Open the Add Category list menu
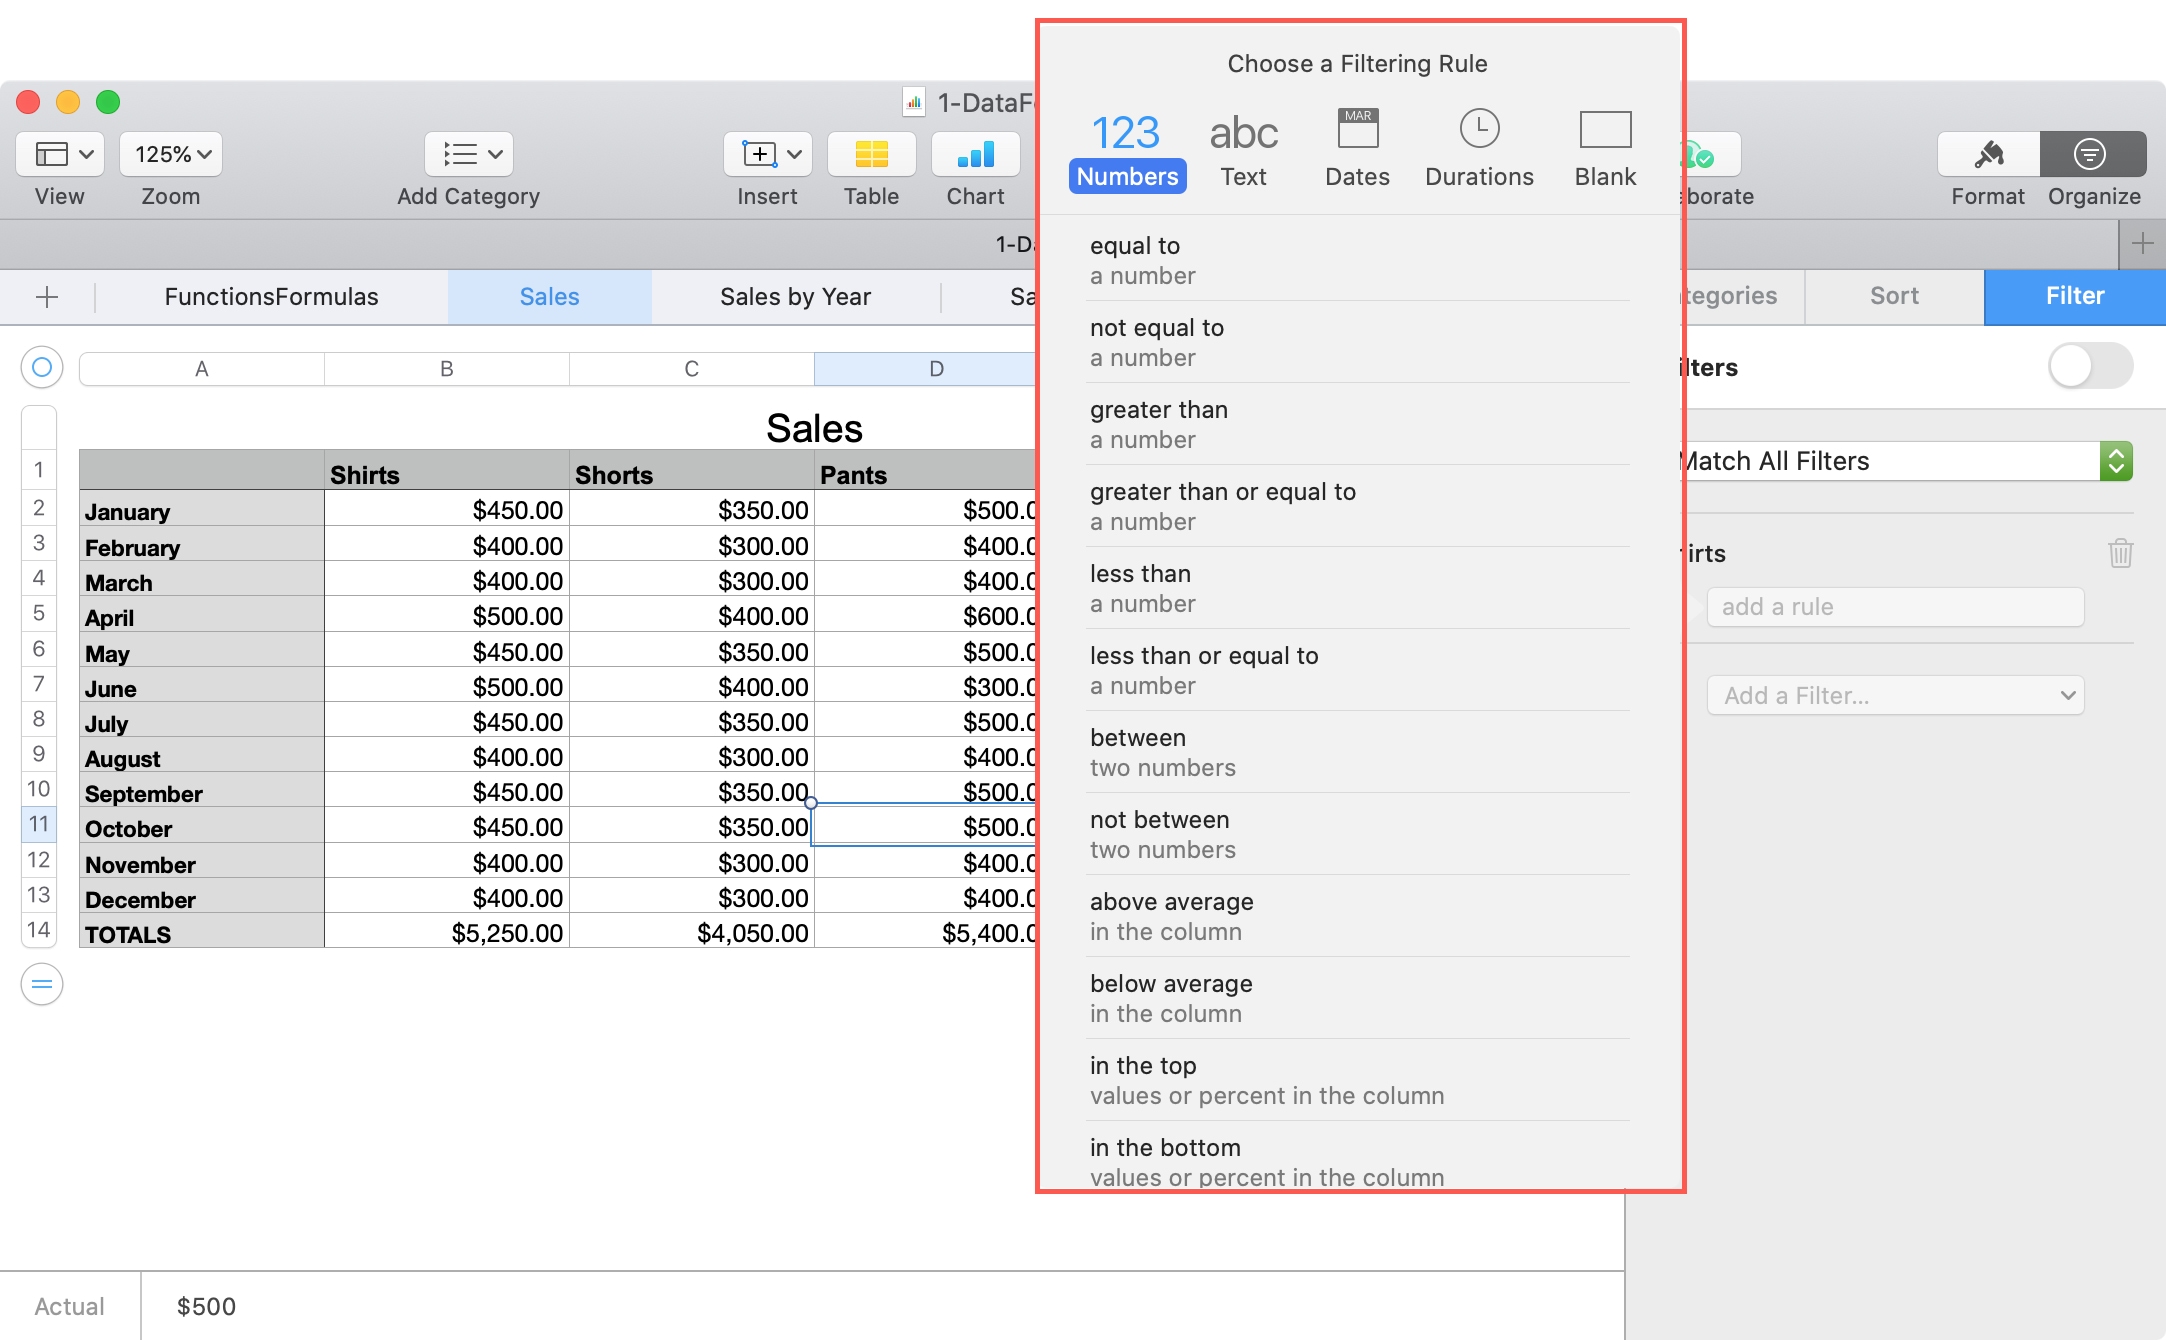Screen dimensions: 2166x1340 coord(469,154)
